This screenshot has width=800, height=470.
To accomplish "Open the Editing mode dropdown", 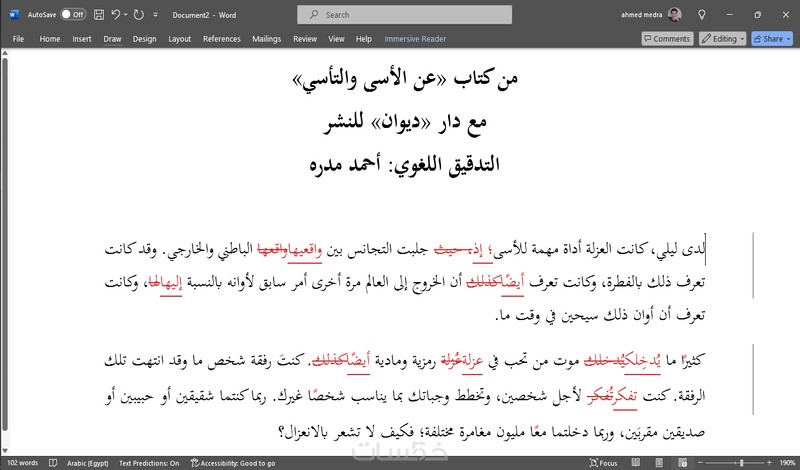I will [x=722, y=39].
